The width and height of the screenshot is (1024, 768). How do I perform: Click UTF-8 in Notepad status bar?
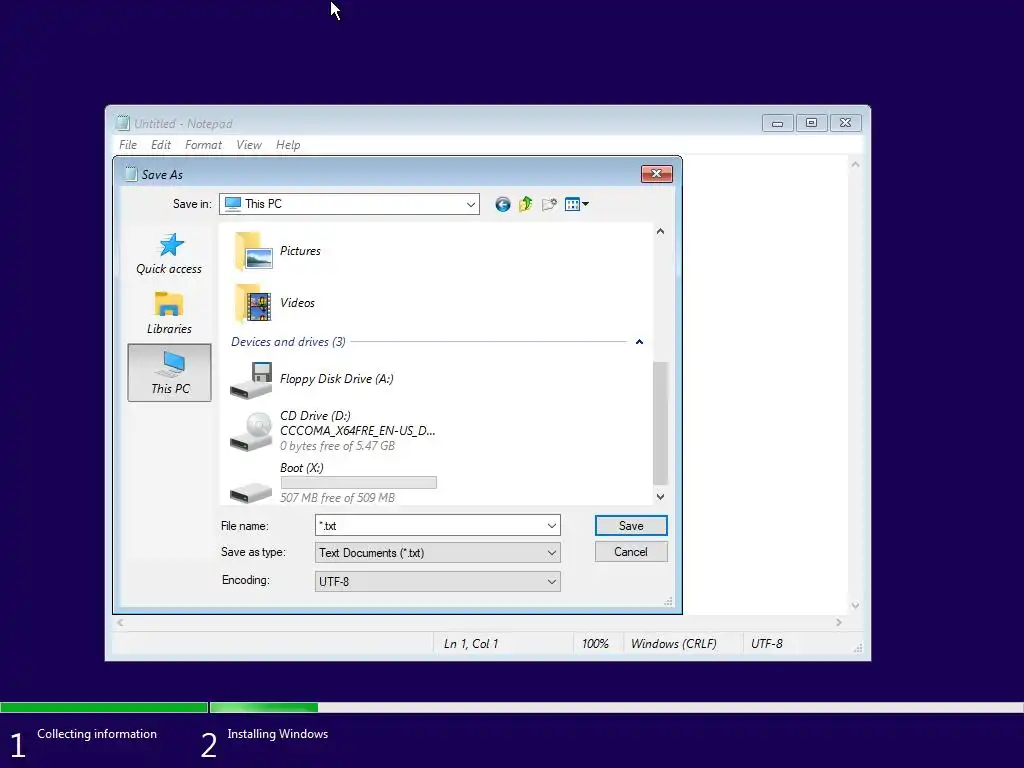point(767,644)
